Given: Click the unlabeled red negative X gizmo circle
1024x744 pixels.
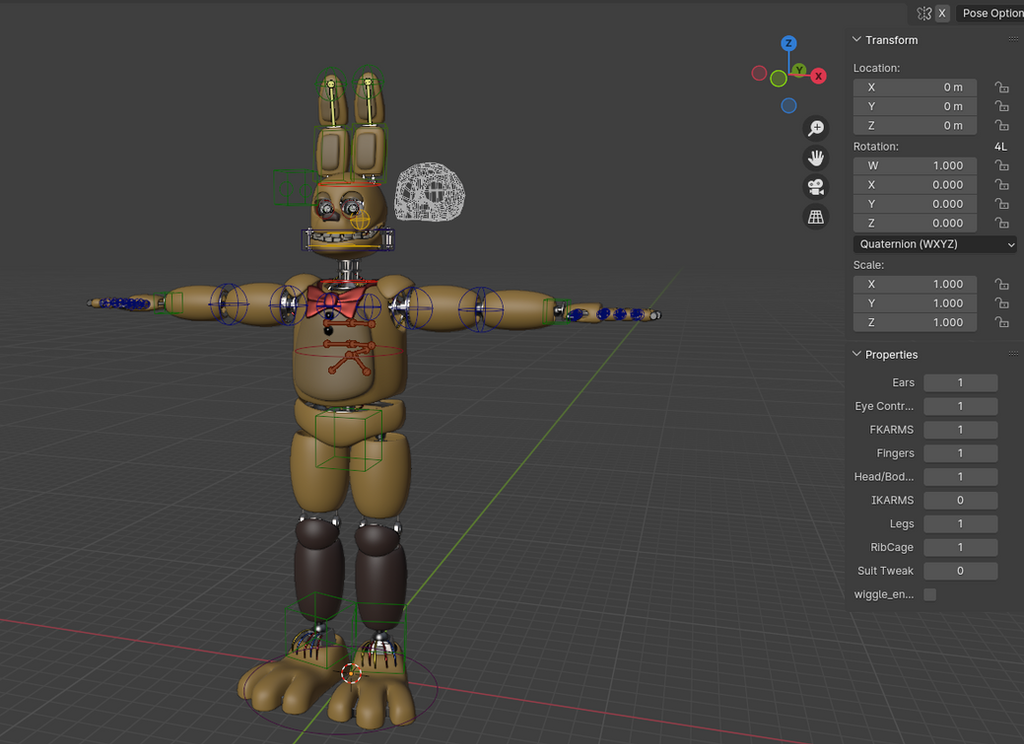Looking at the screenshot, I should [759, 73].
